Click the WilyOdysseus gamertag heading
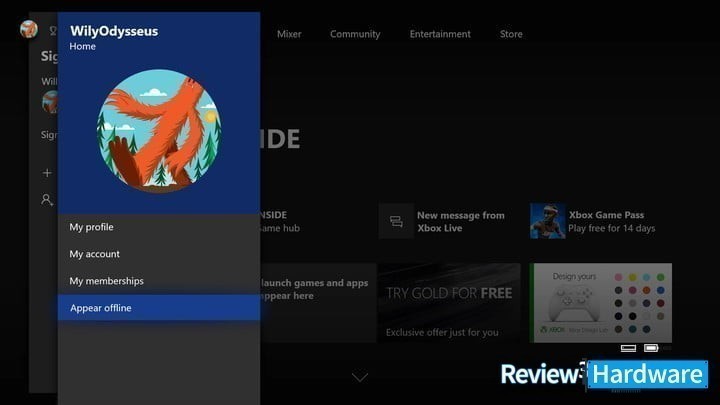Image resolution: width=720 pixels, height=405 pixels. point(114,31)
